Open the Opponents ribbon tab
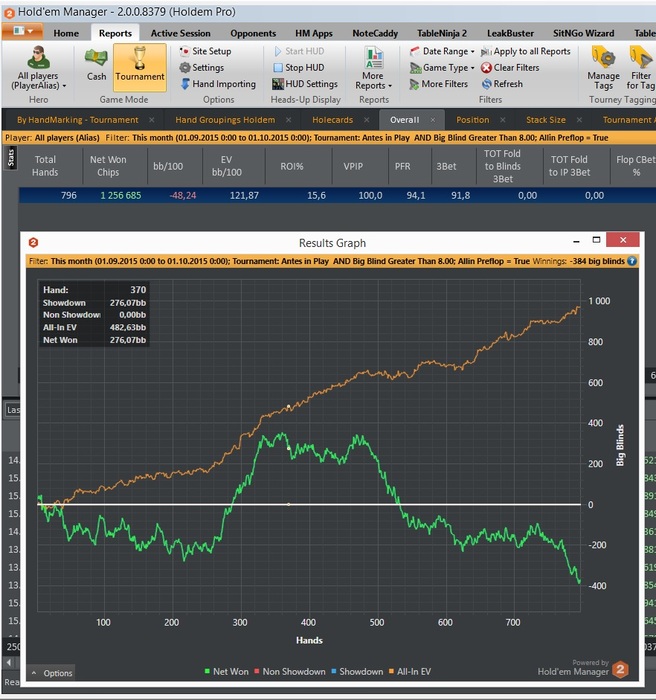This screenshot has width=656, height=700. click(x=253, y=33)
